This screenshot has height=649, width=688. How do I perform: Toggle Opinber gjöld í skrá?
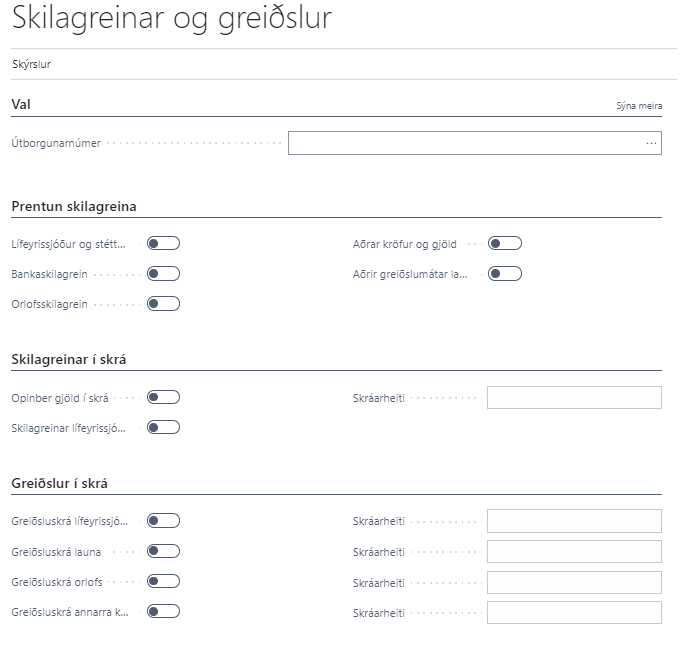[163, 397]
